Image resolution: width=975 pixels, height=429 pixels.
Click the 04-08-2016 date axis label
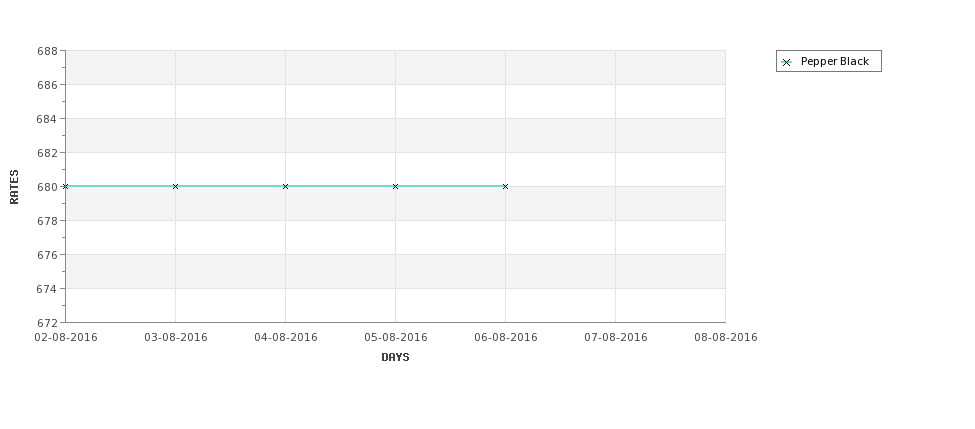(286, 338)
